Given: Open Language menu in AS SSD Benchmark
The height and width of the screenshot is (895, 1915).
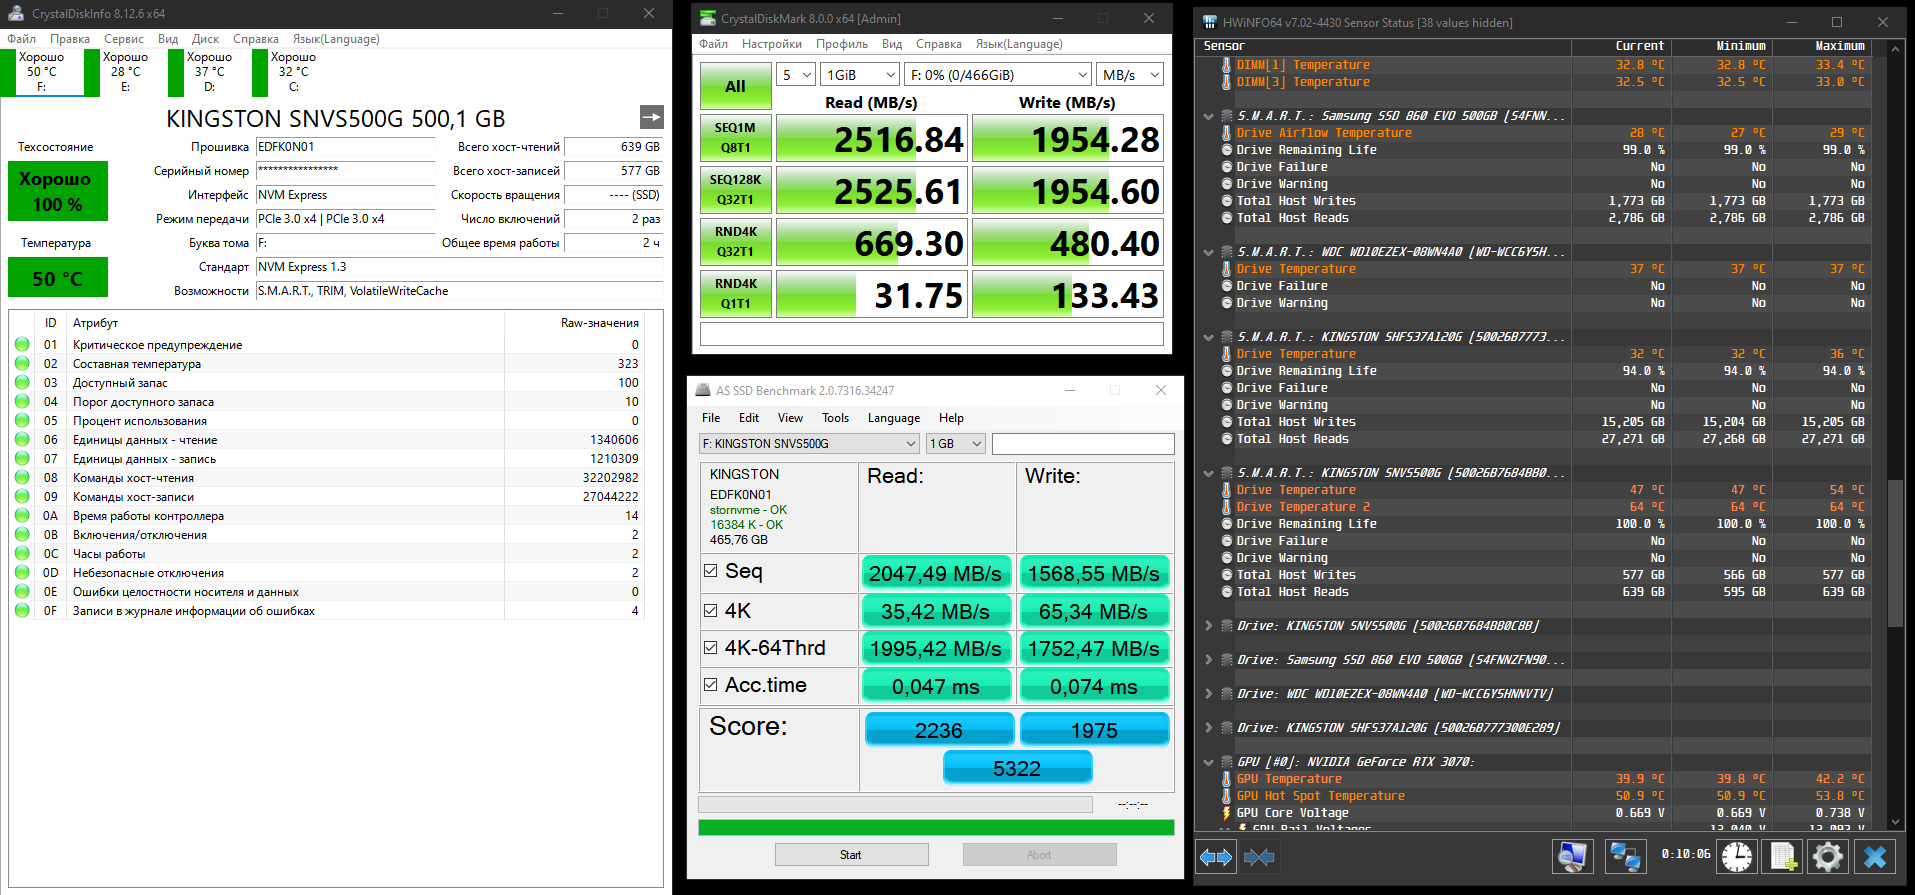Looking at the screenshot, I should coord(894,418).
